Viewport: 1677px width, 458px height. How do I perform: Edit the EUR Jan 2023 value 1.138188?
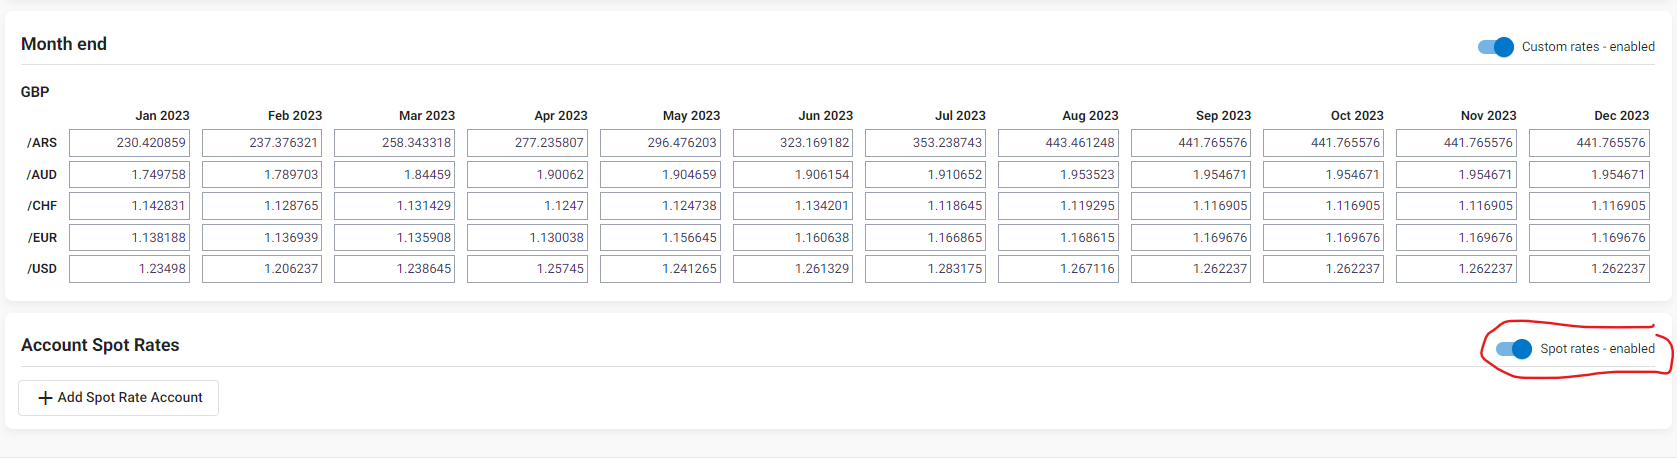tap(129, 238)
